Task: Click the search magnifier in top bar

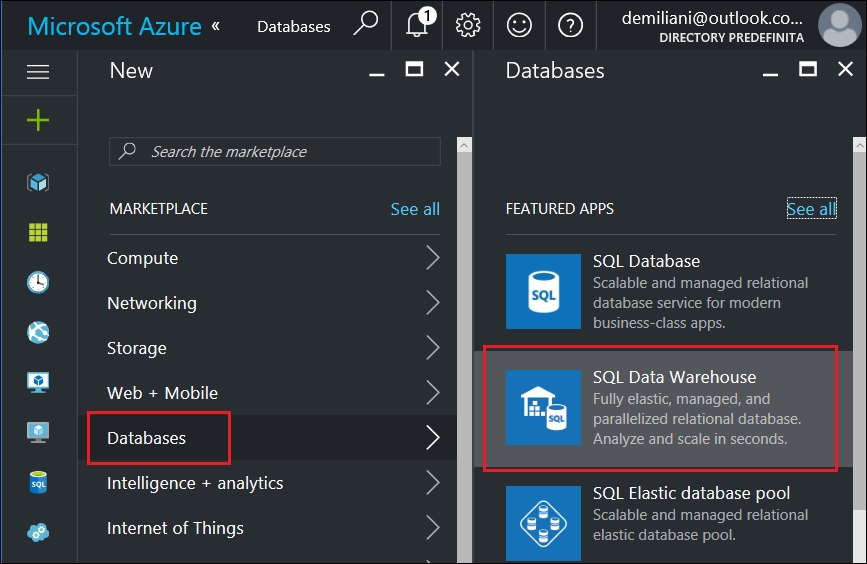Action: 365,24
